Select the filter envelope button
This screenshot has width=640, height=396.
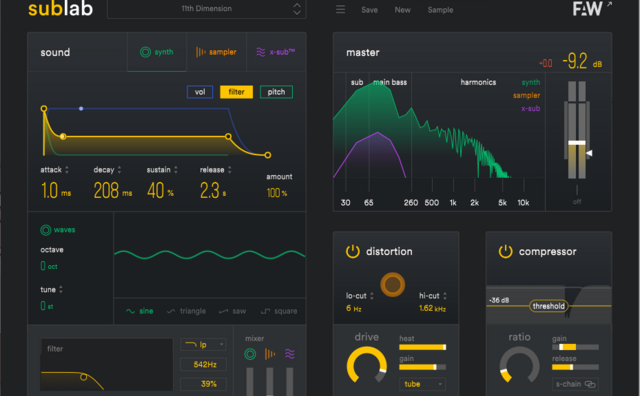(x=236, y=92)
